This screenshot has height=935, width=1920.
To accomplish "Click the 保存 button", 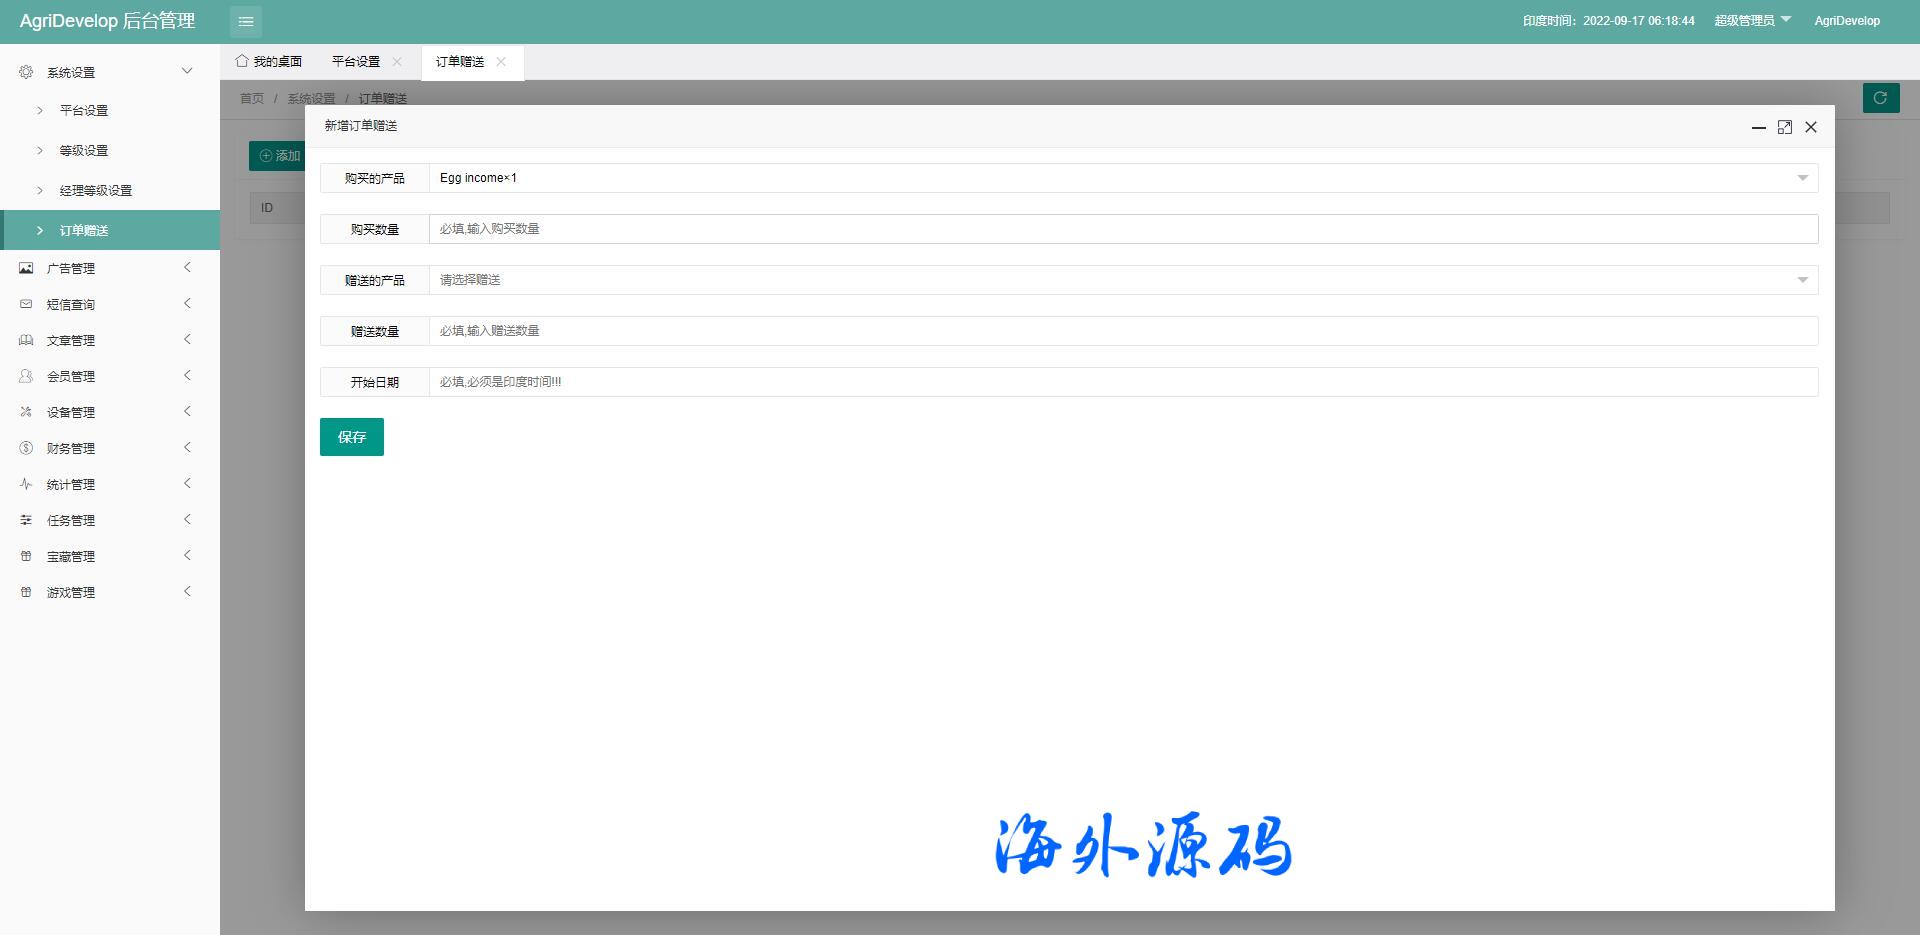I will pyautogui.click(x=352, y=437).
